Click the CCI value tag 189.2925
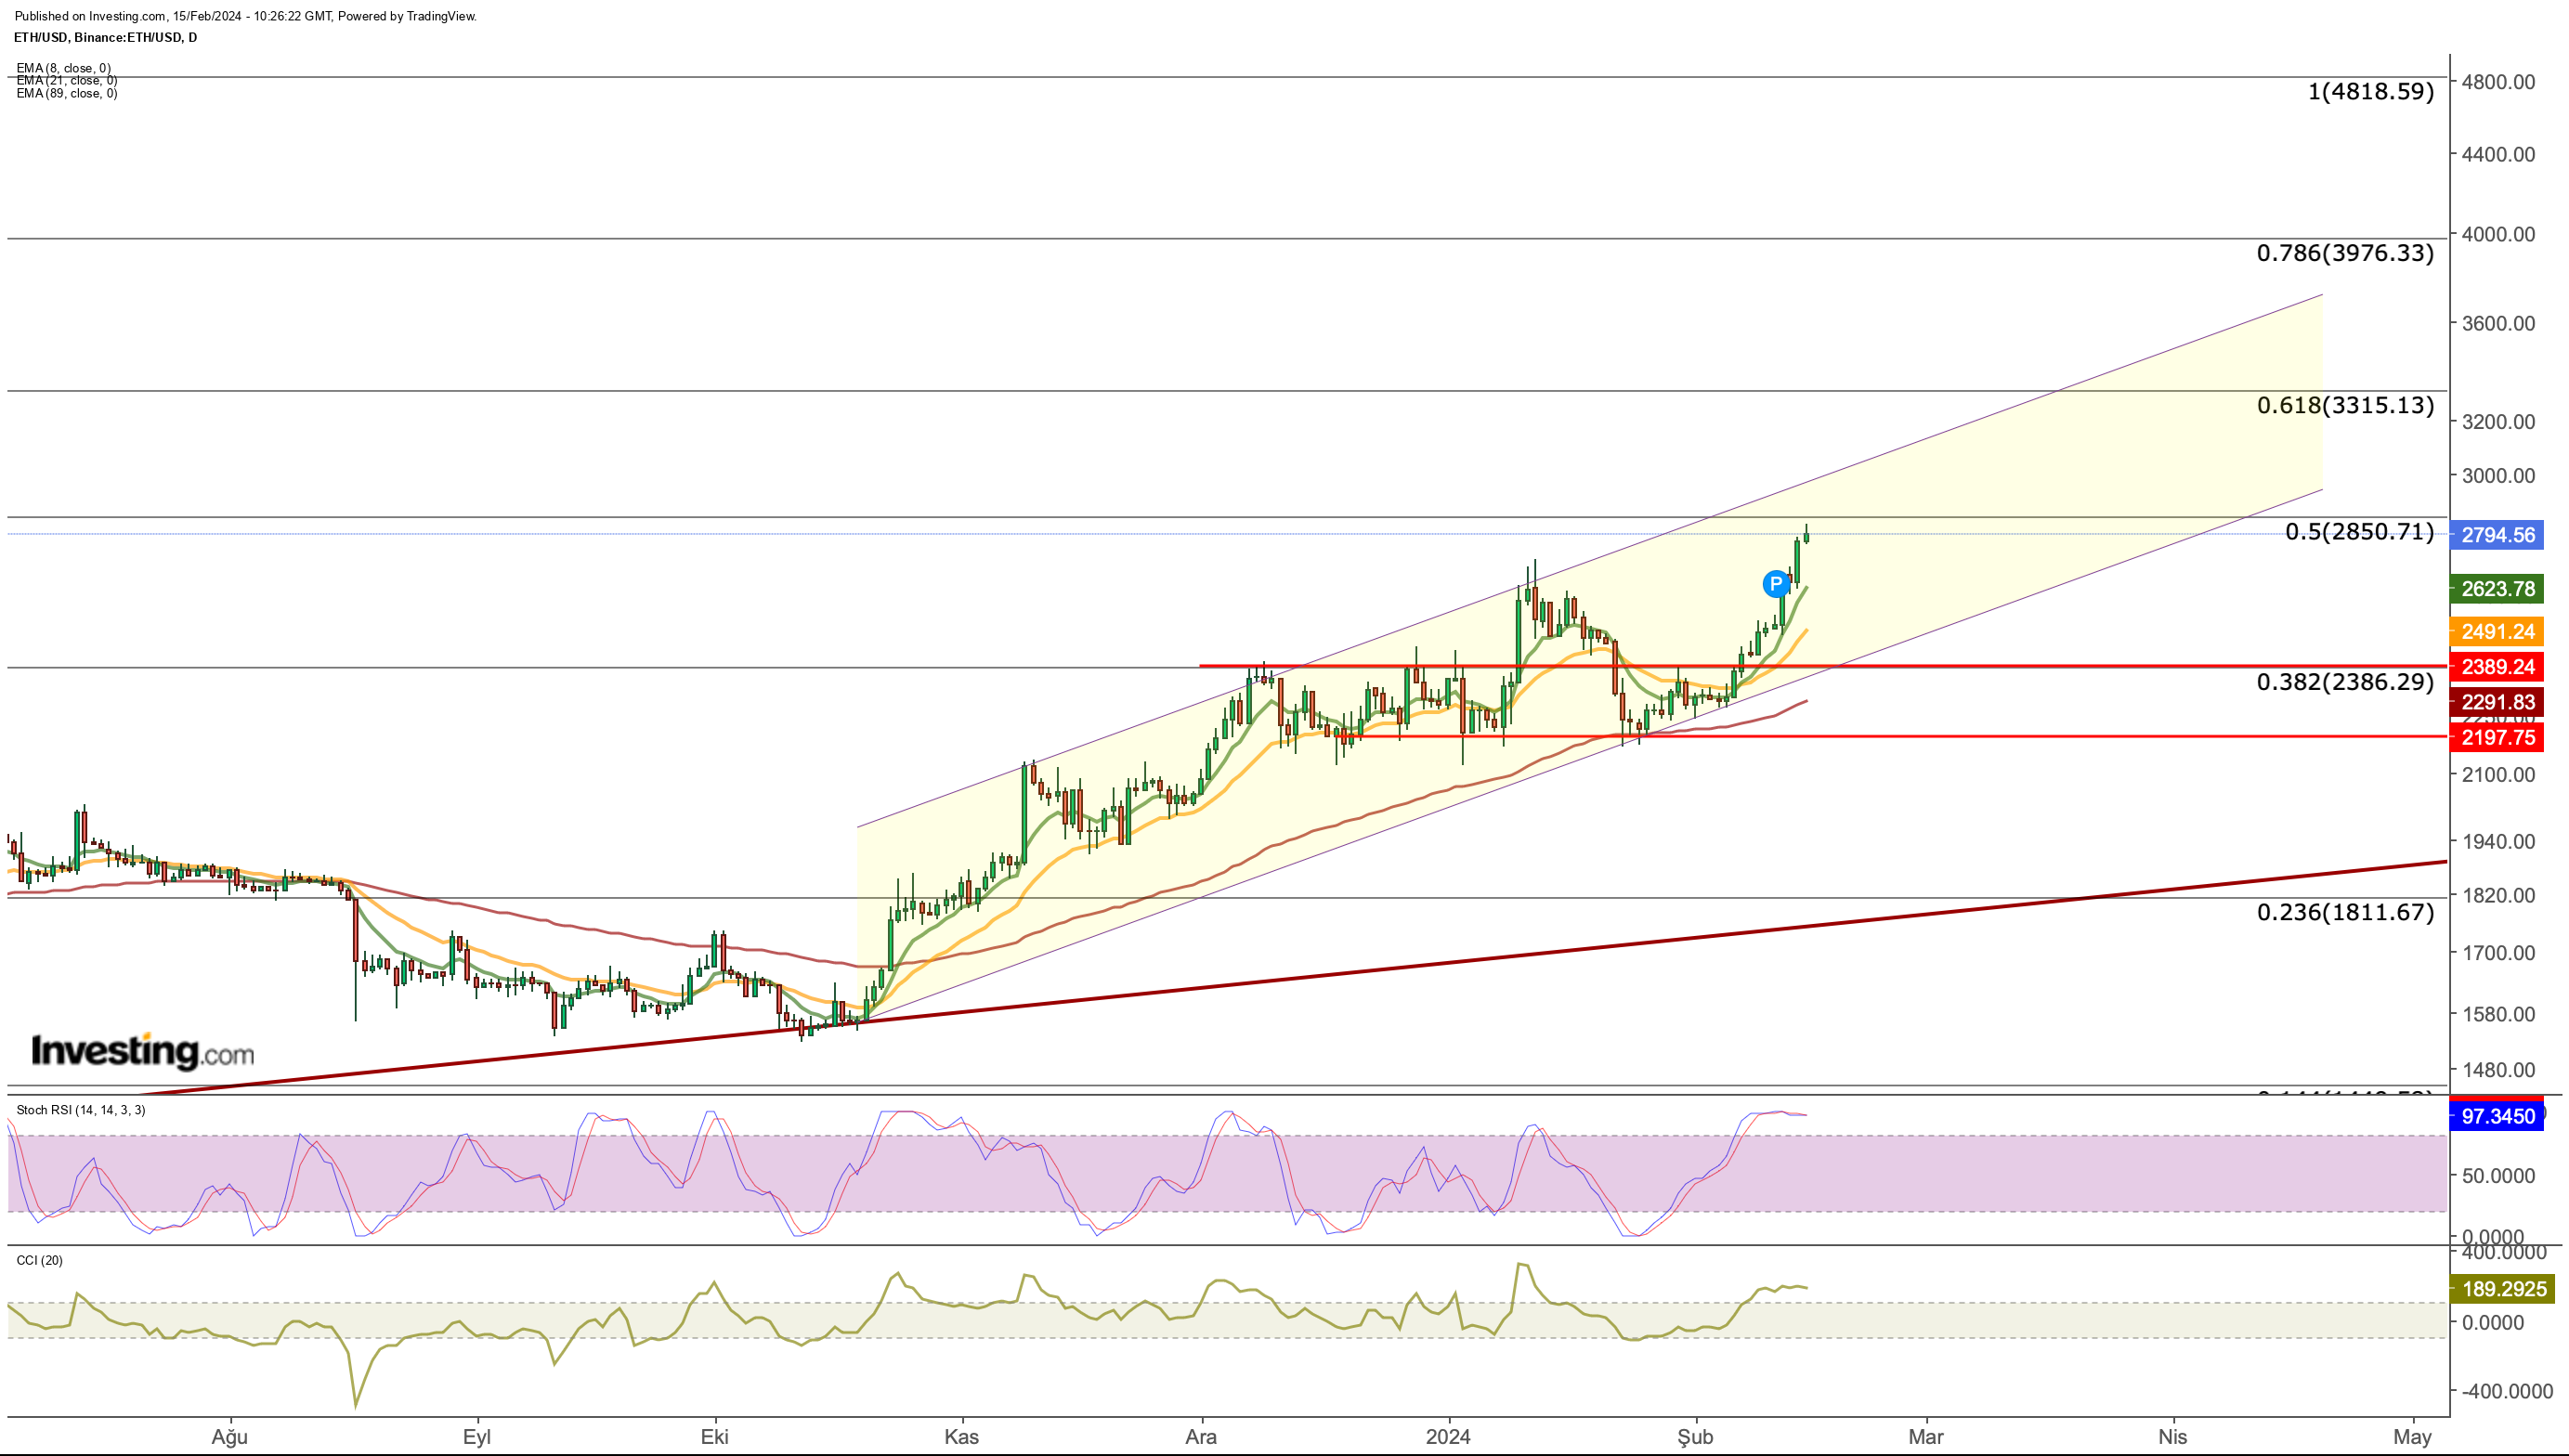This screenshot has height=1456, width=2569. coord(2503,1289)
